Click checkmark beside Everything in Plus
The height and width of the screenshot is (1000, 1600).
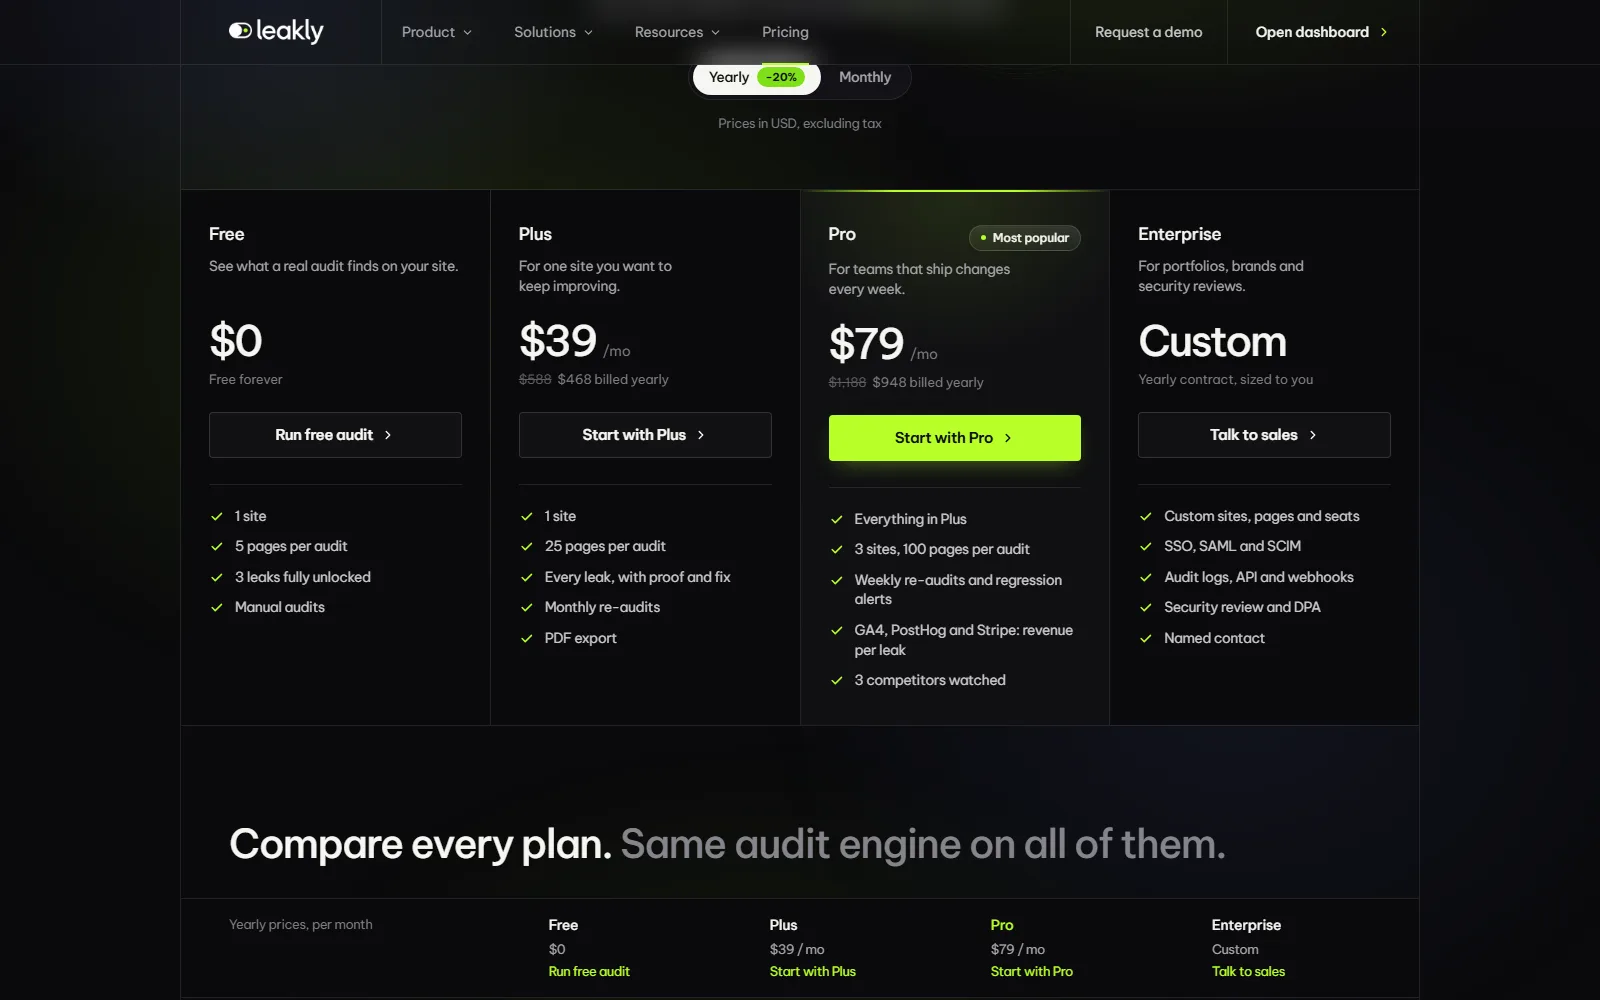coord(837,520)
